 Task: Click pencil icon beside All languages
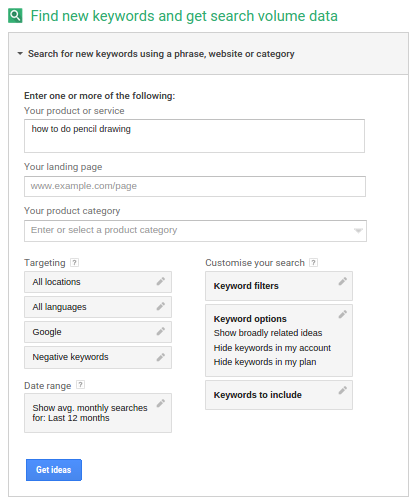161,307
